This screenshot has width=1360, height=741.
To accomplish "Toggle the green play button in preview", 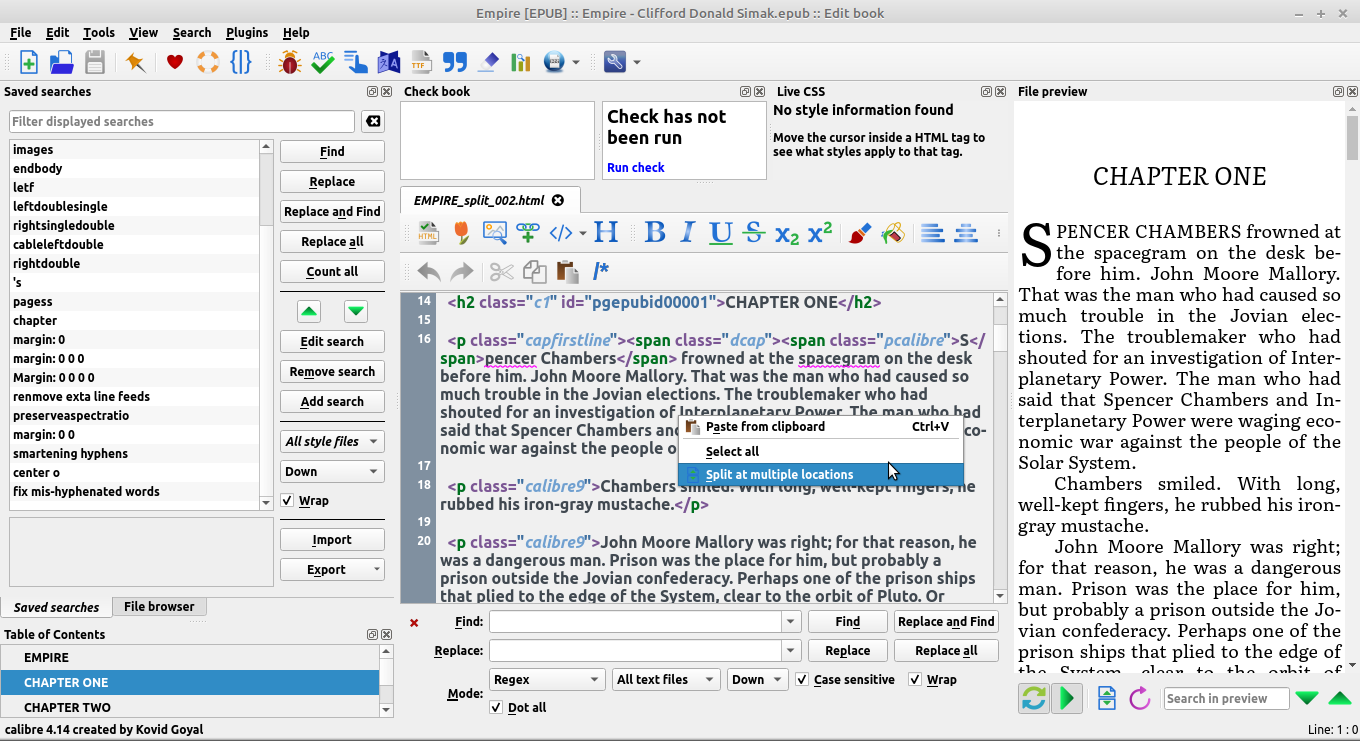I will (1067, 698).
